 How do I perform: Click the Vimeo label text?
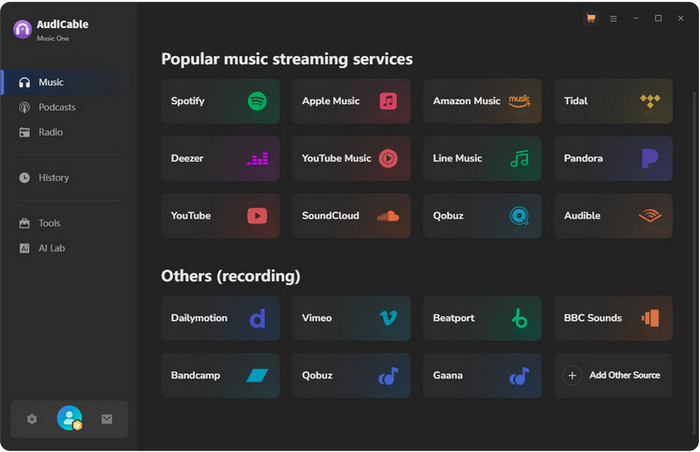pyautogui.click(x=317, y=318)
